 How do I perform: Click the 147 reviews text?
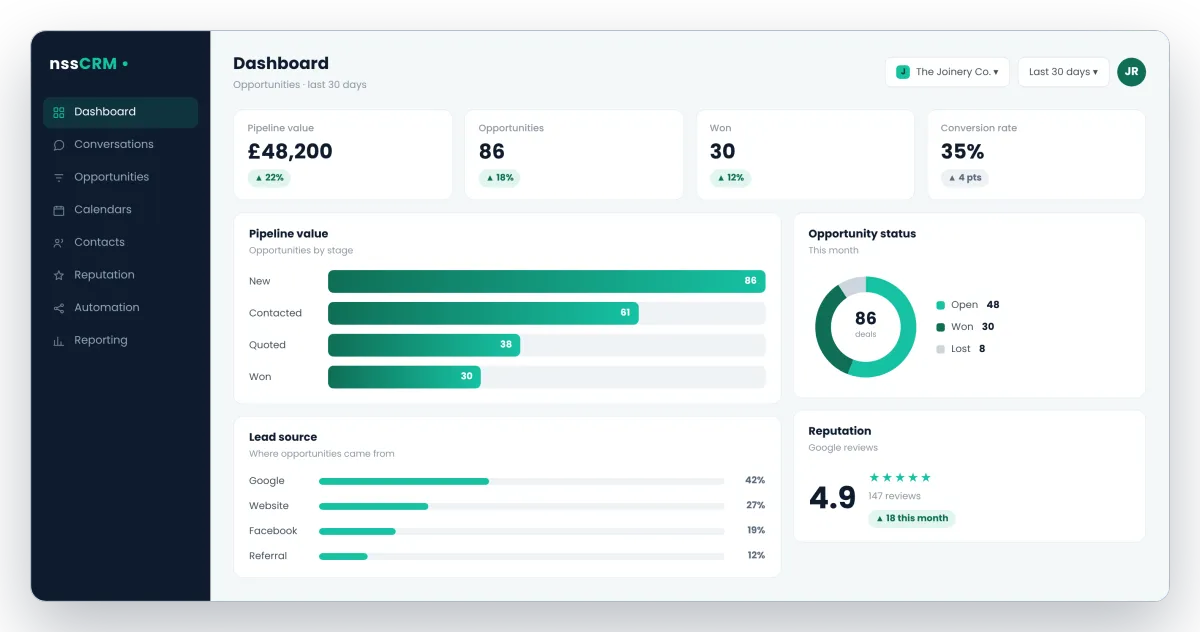[x=894, y=496]
